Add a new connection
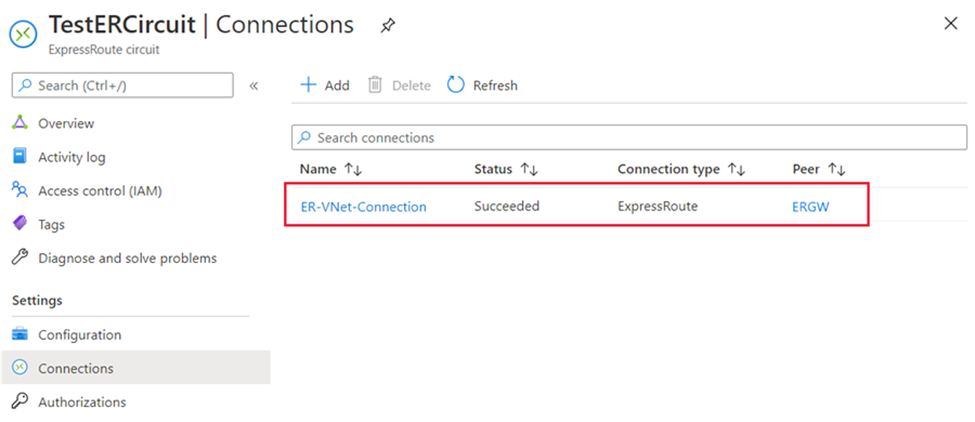Screen dimensions: 975x422 pos(325,86)
